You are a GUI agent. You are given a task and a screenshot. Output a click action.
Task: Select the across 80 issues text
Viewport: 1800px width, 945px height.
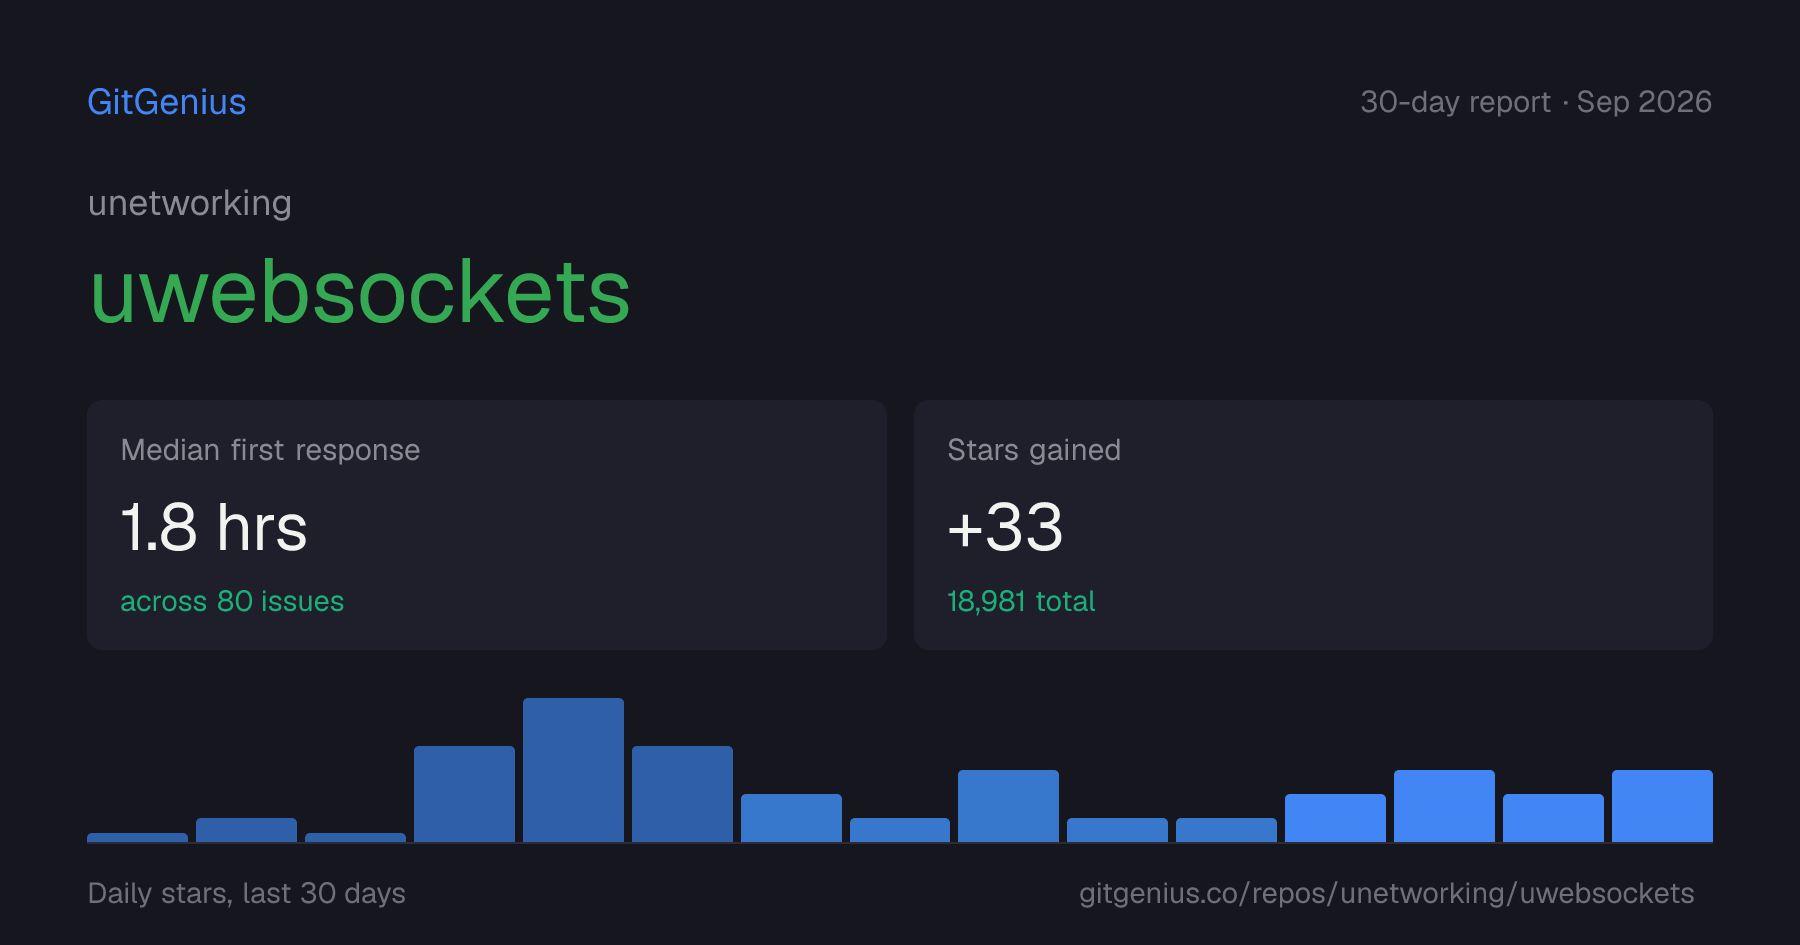tap(232, 601)
